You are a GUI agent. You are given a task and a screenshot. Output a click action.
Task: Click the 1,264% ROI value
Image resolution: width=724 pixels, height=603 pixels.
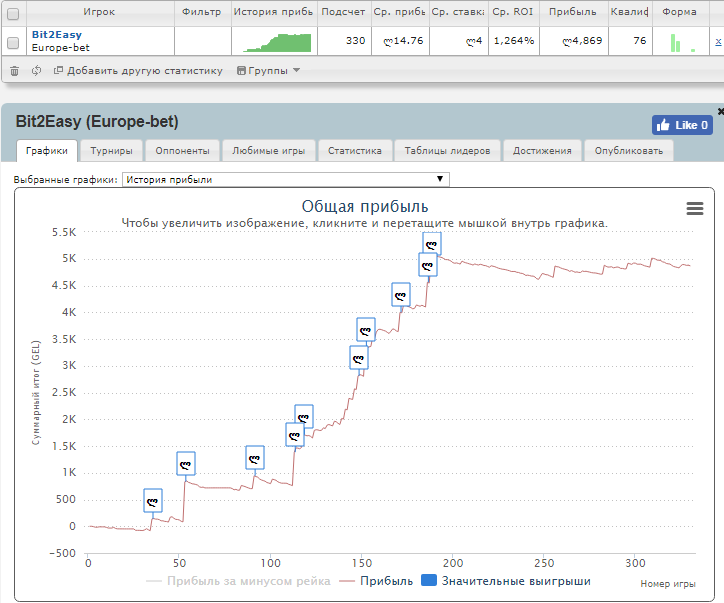click(514, 41)
